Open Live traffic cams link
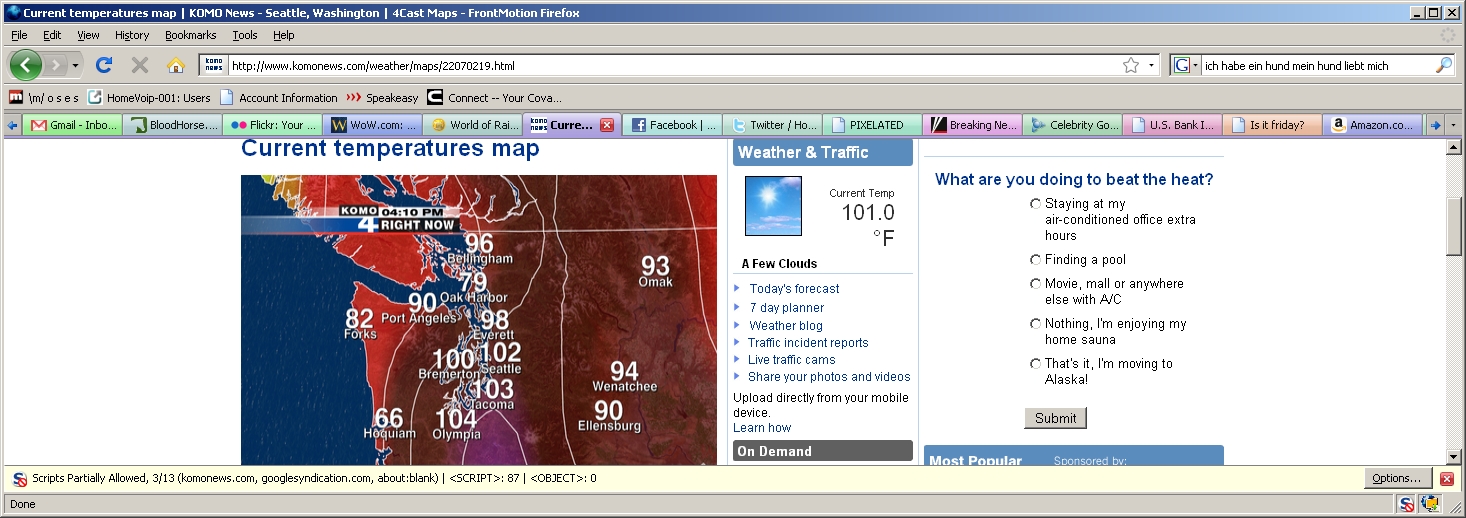The width and height of the screenshot is (1466, 518). [x=791, y=359]
